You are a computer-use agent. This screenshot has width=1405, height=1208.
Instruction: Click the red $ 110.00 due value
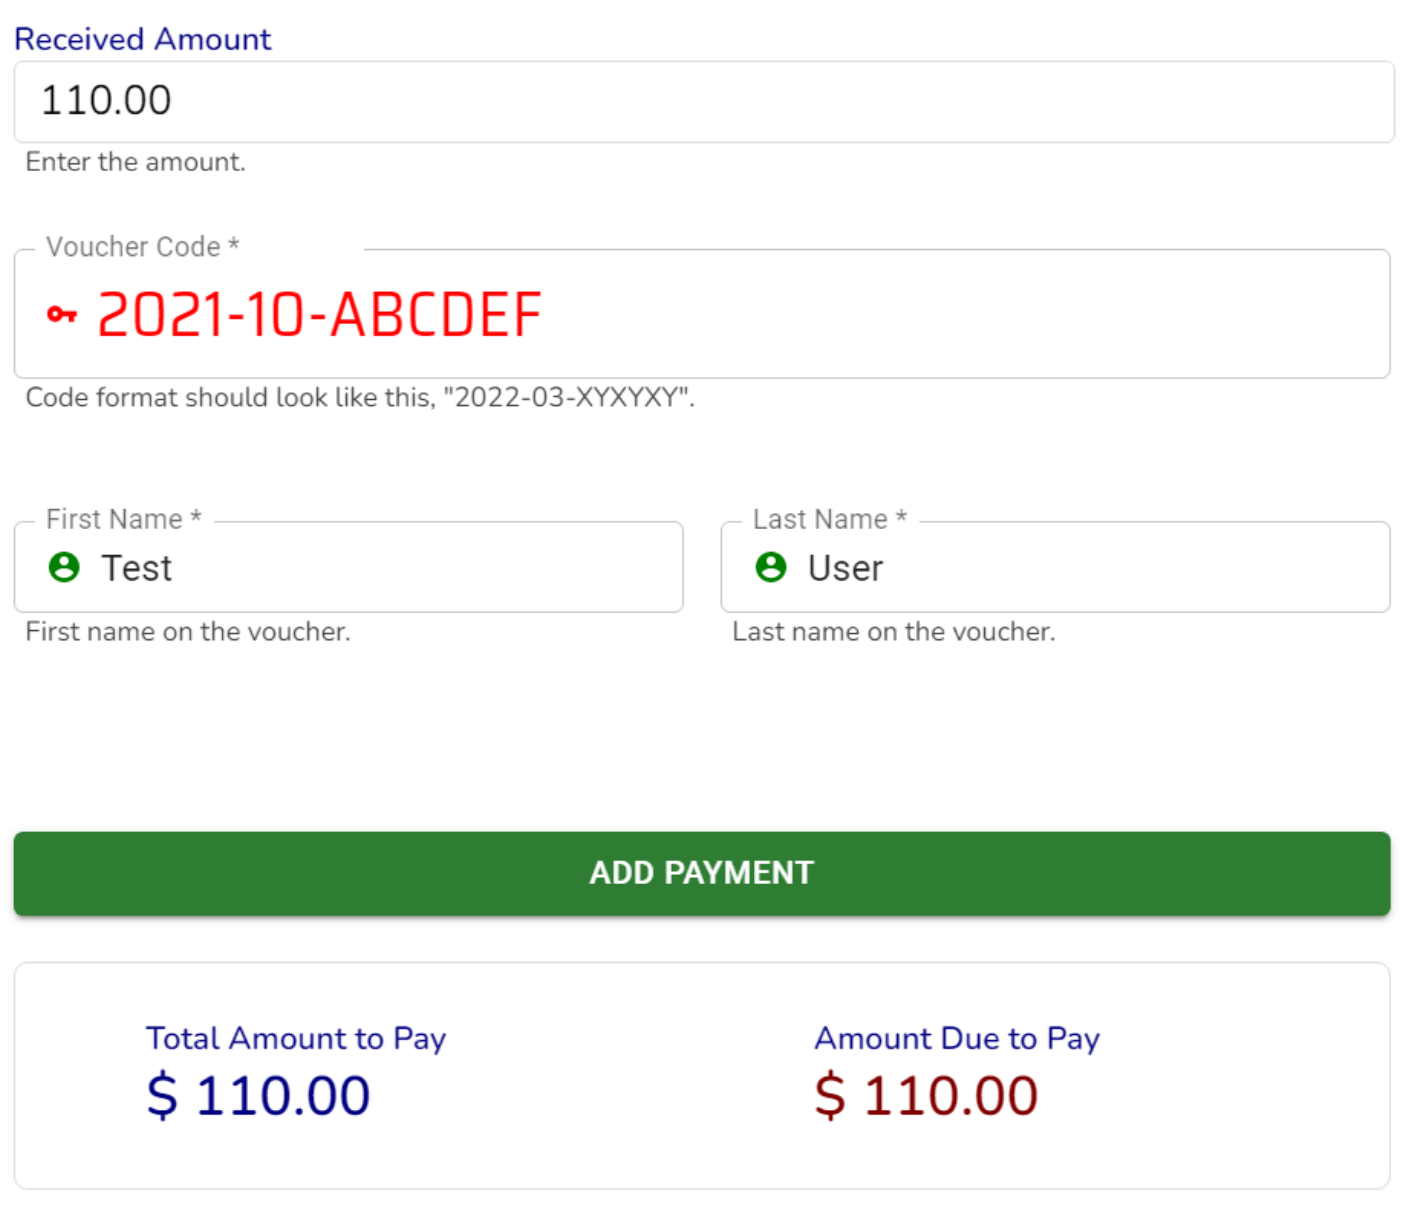tap(926, 1096)
